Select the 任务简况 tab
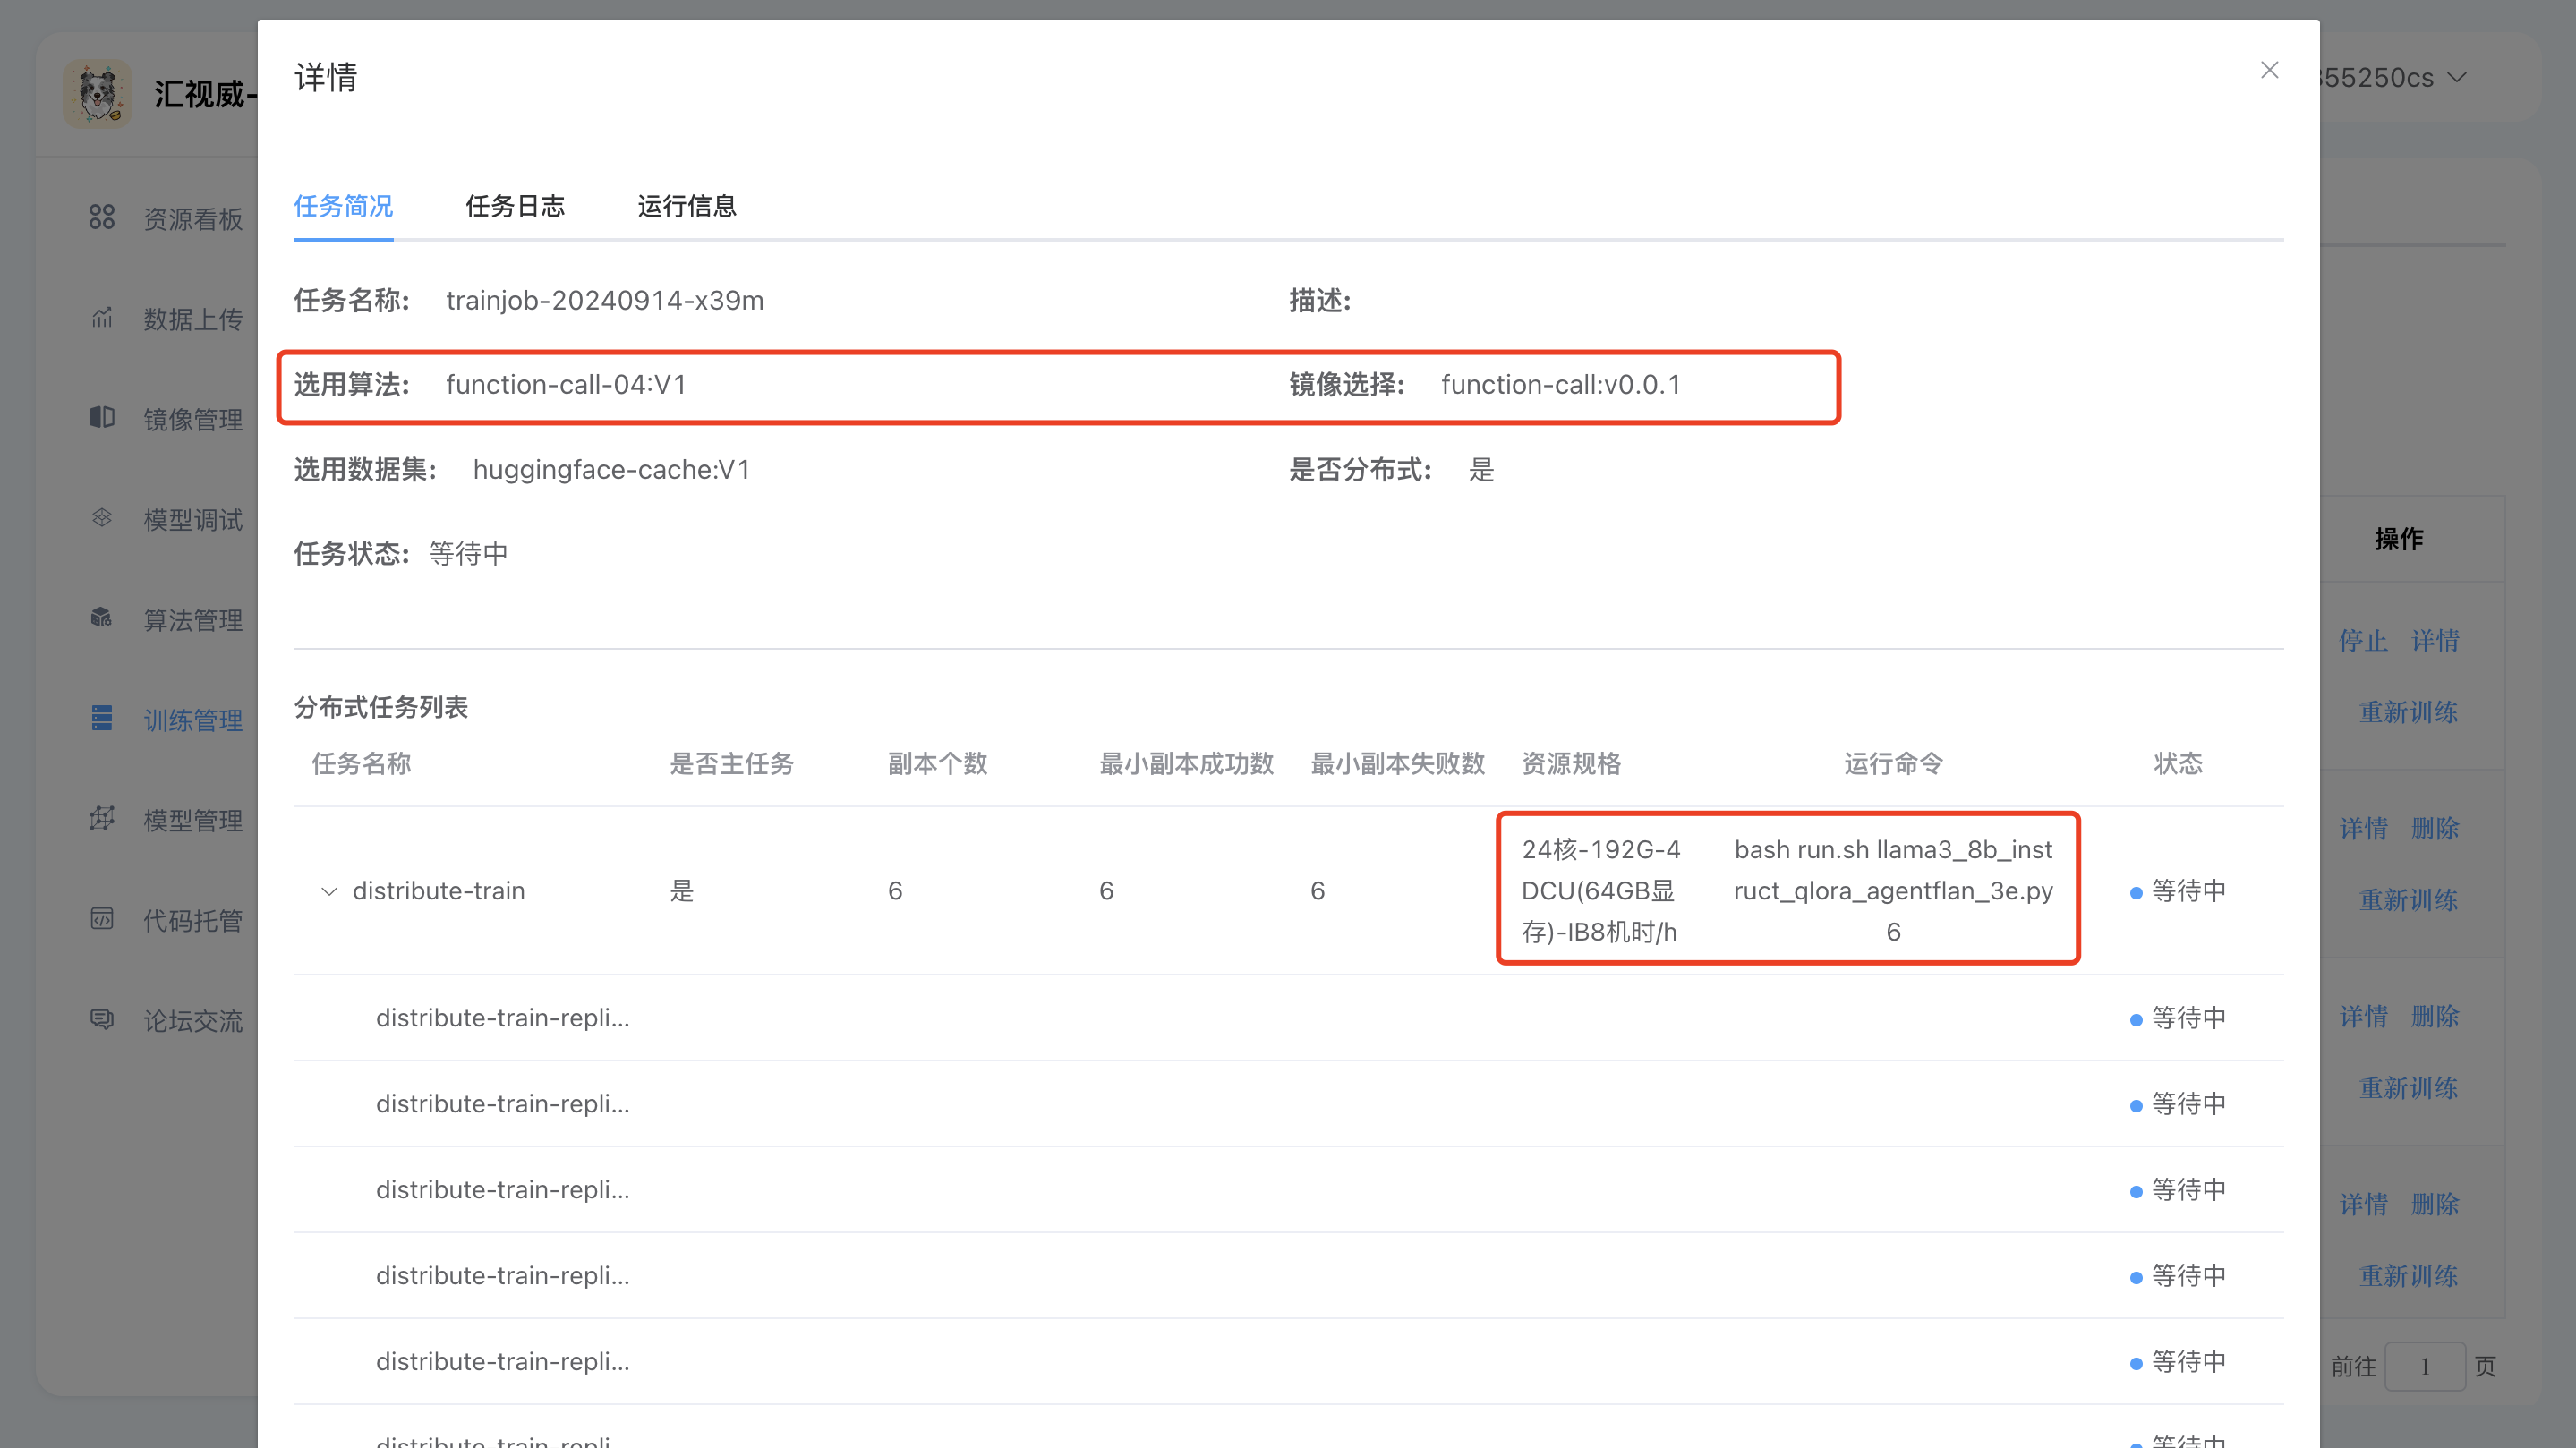Viewport: 2576px width, 1448px height. 343,206
